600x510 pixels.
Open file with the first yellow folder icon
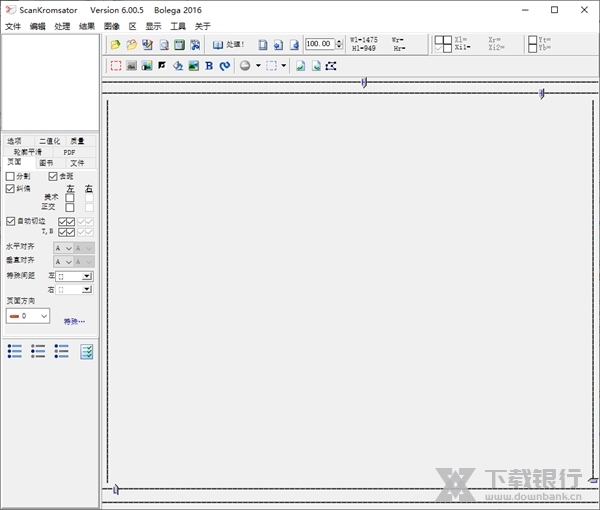tap(115, 45)
